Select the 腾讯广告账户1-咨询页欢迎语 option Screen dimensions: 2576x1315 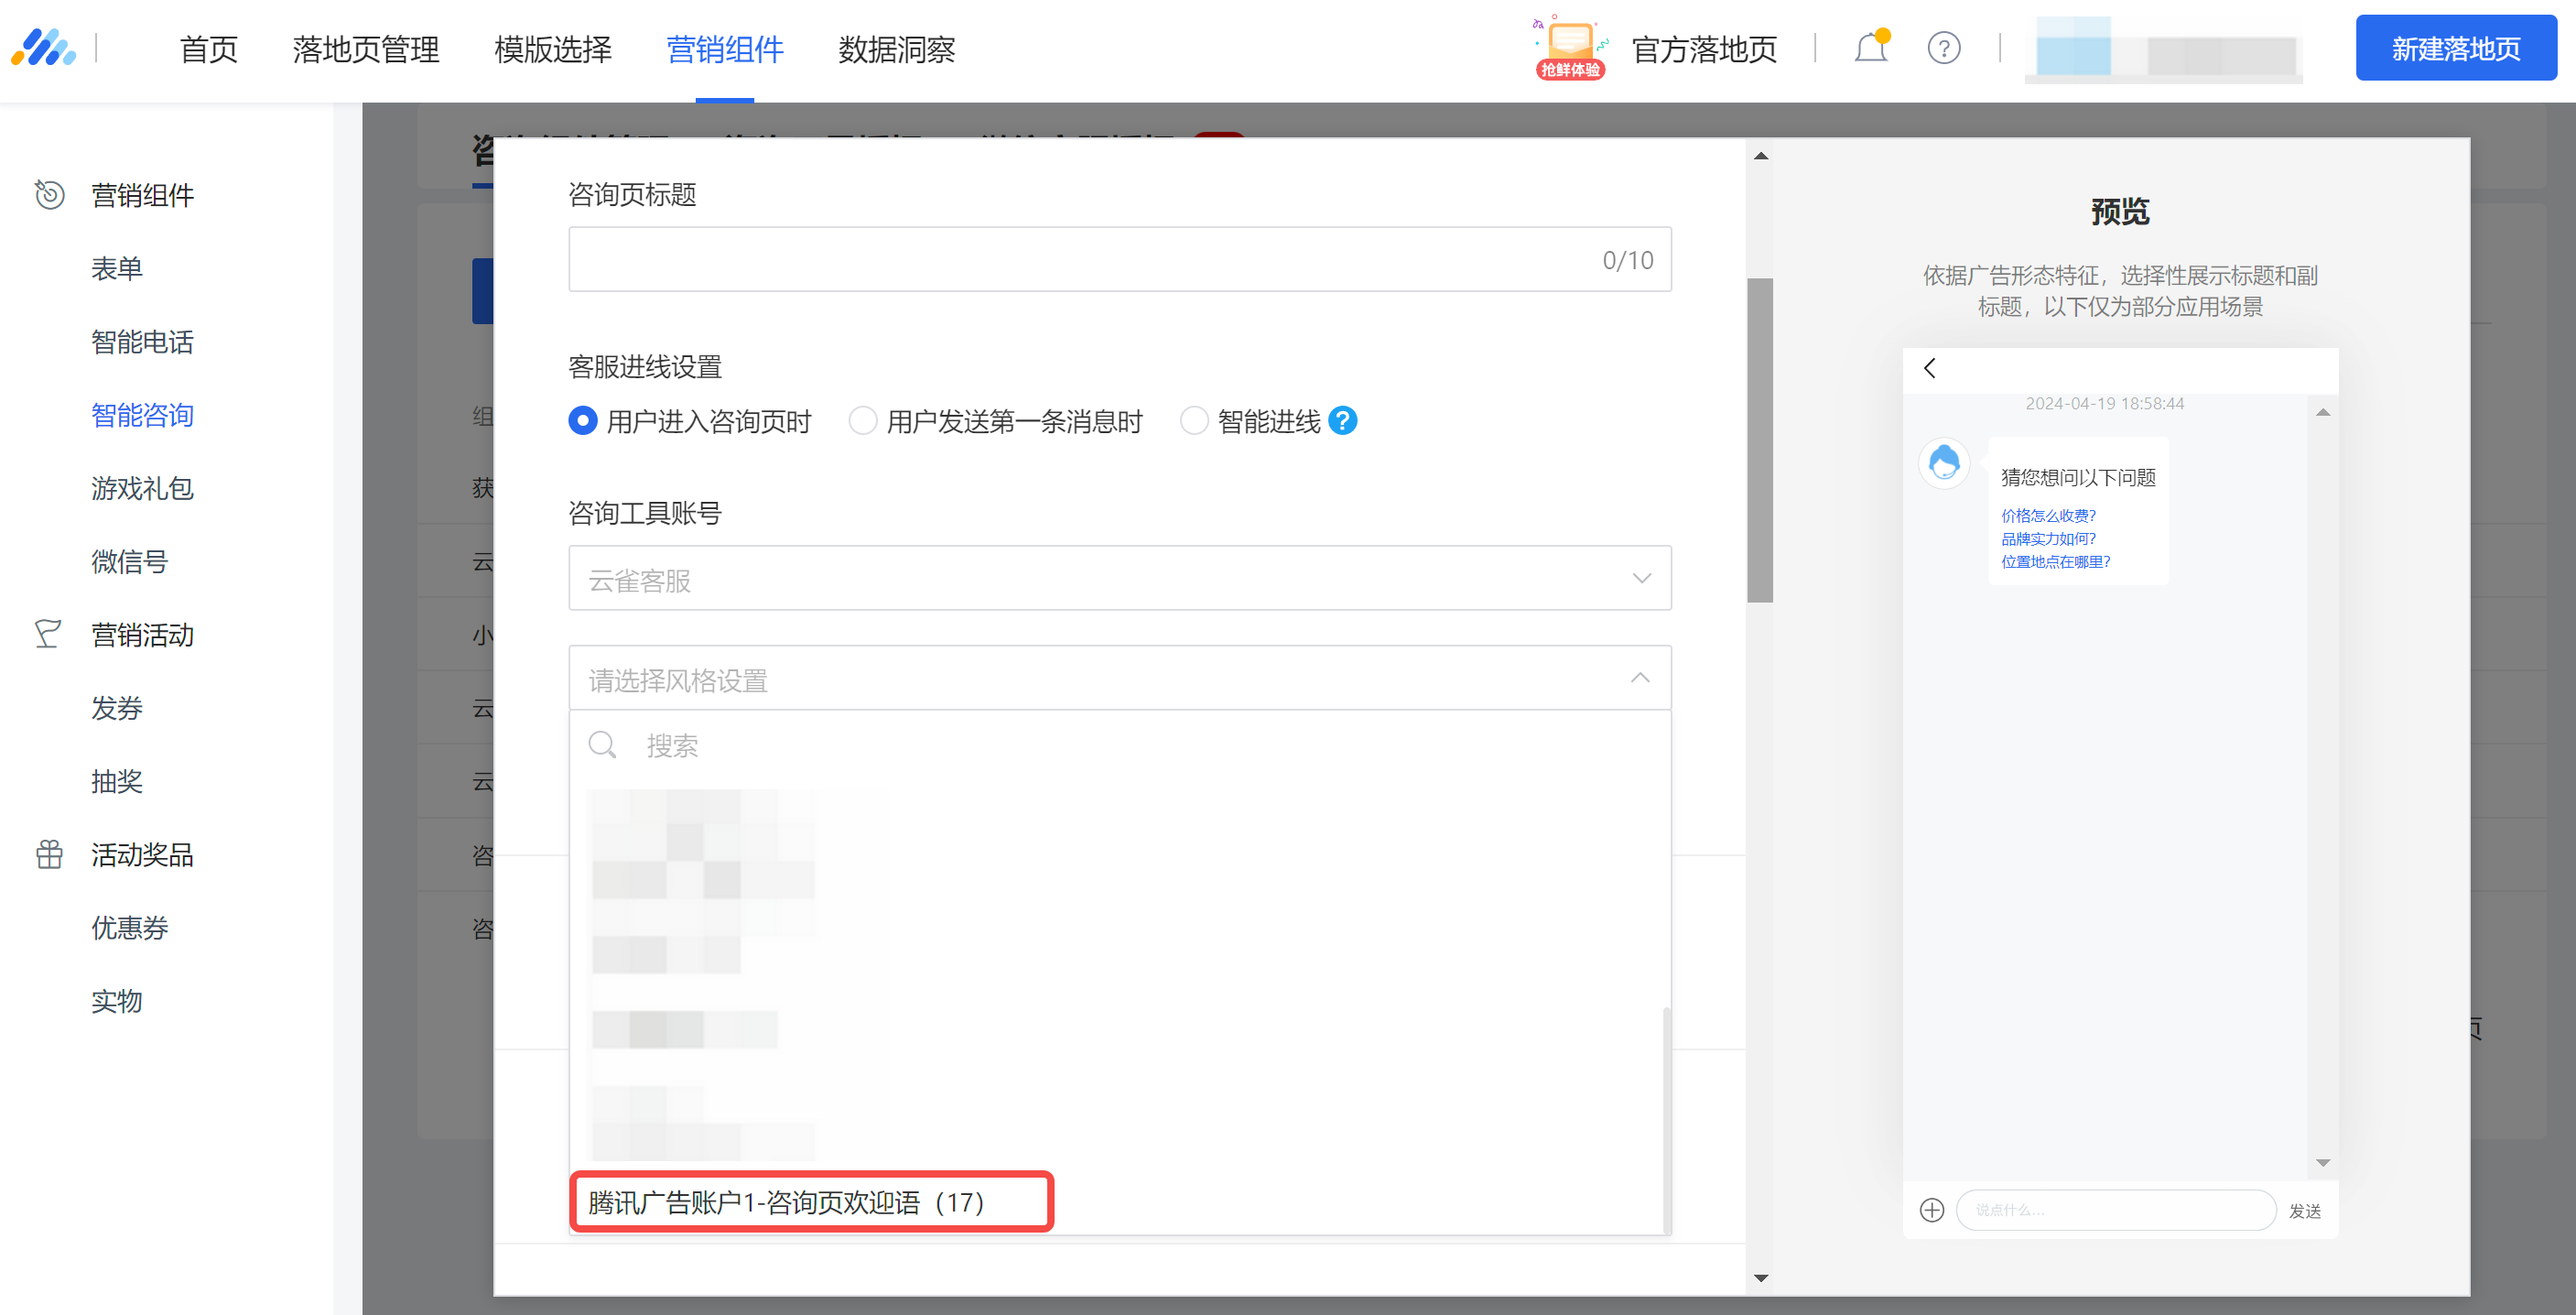[810, 1203]
